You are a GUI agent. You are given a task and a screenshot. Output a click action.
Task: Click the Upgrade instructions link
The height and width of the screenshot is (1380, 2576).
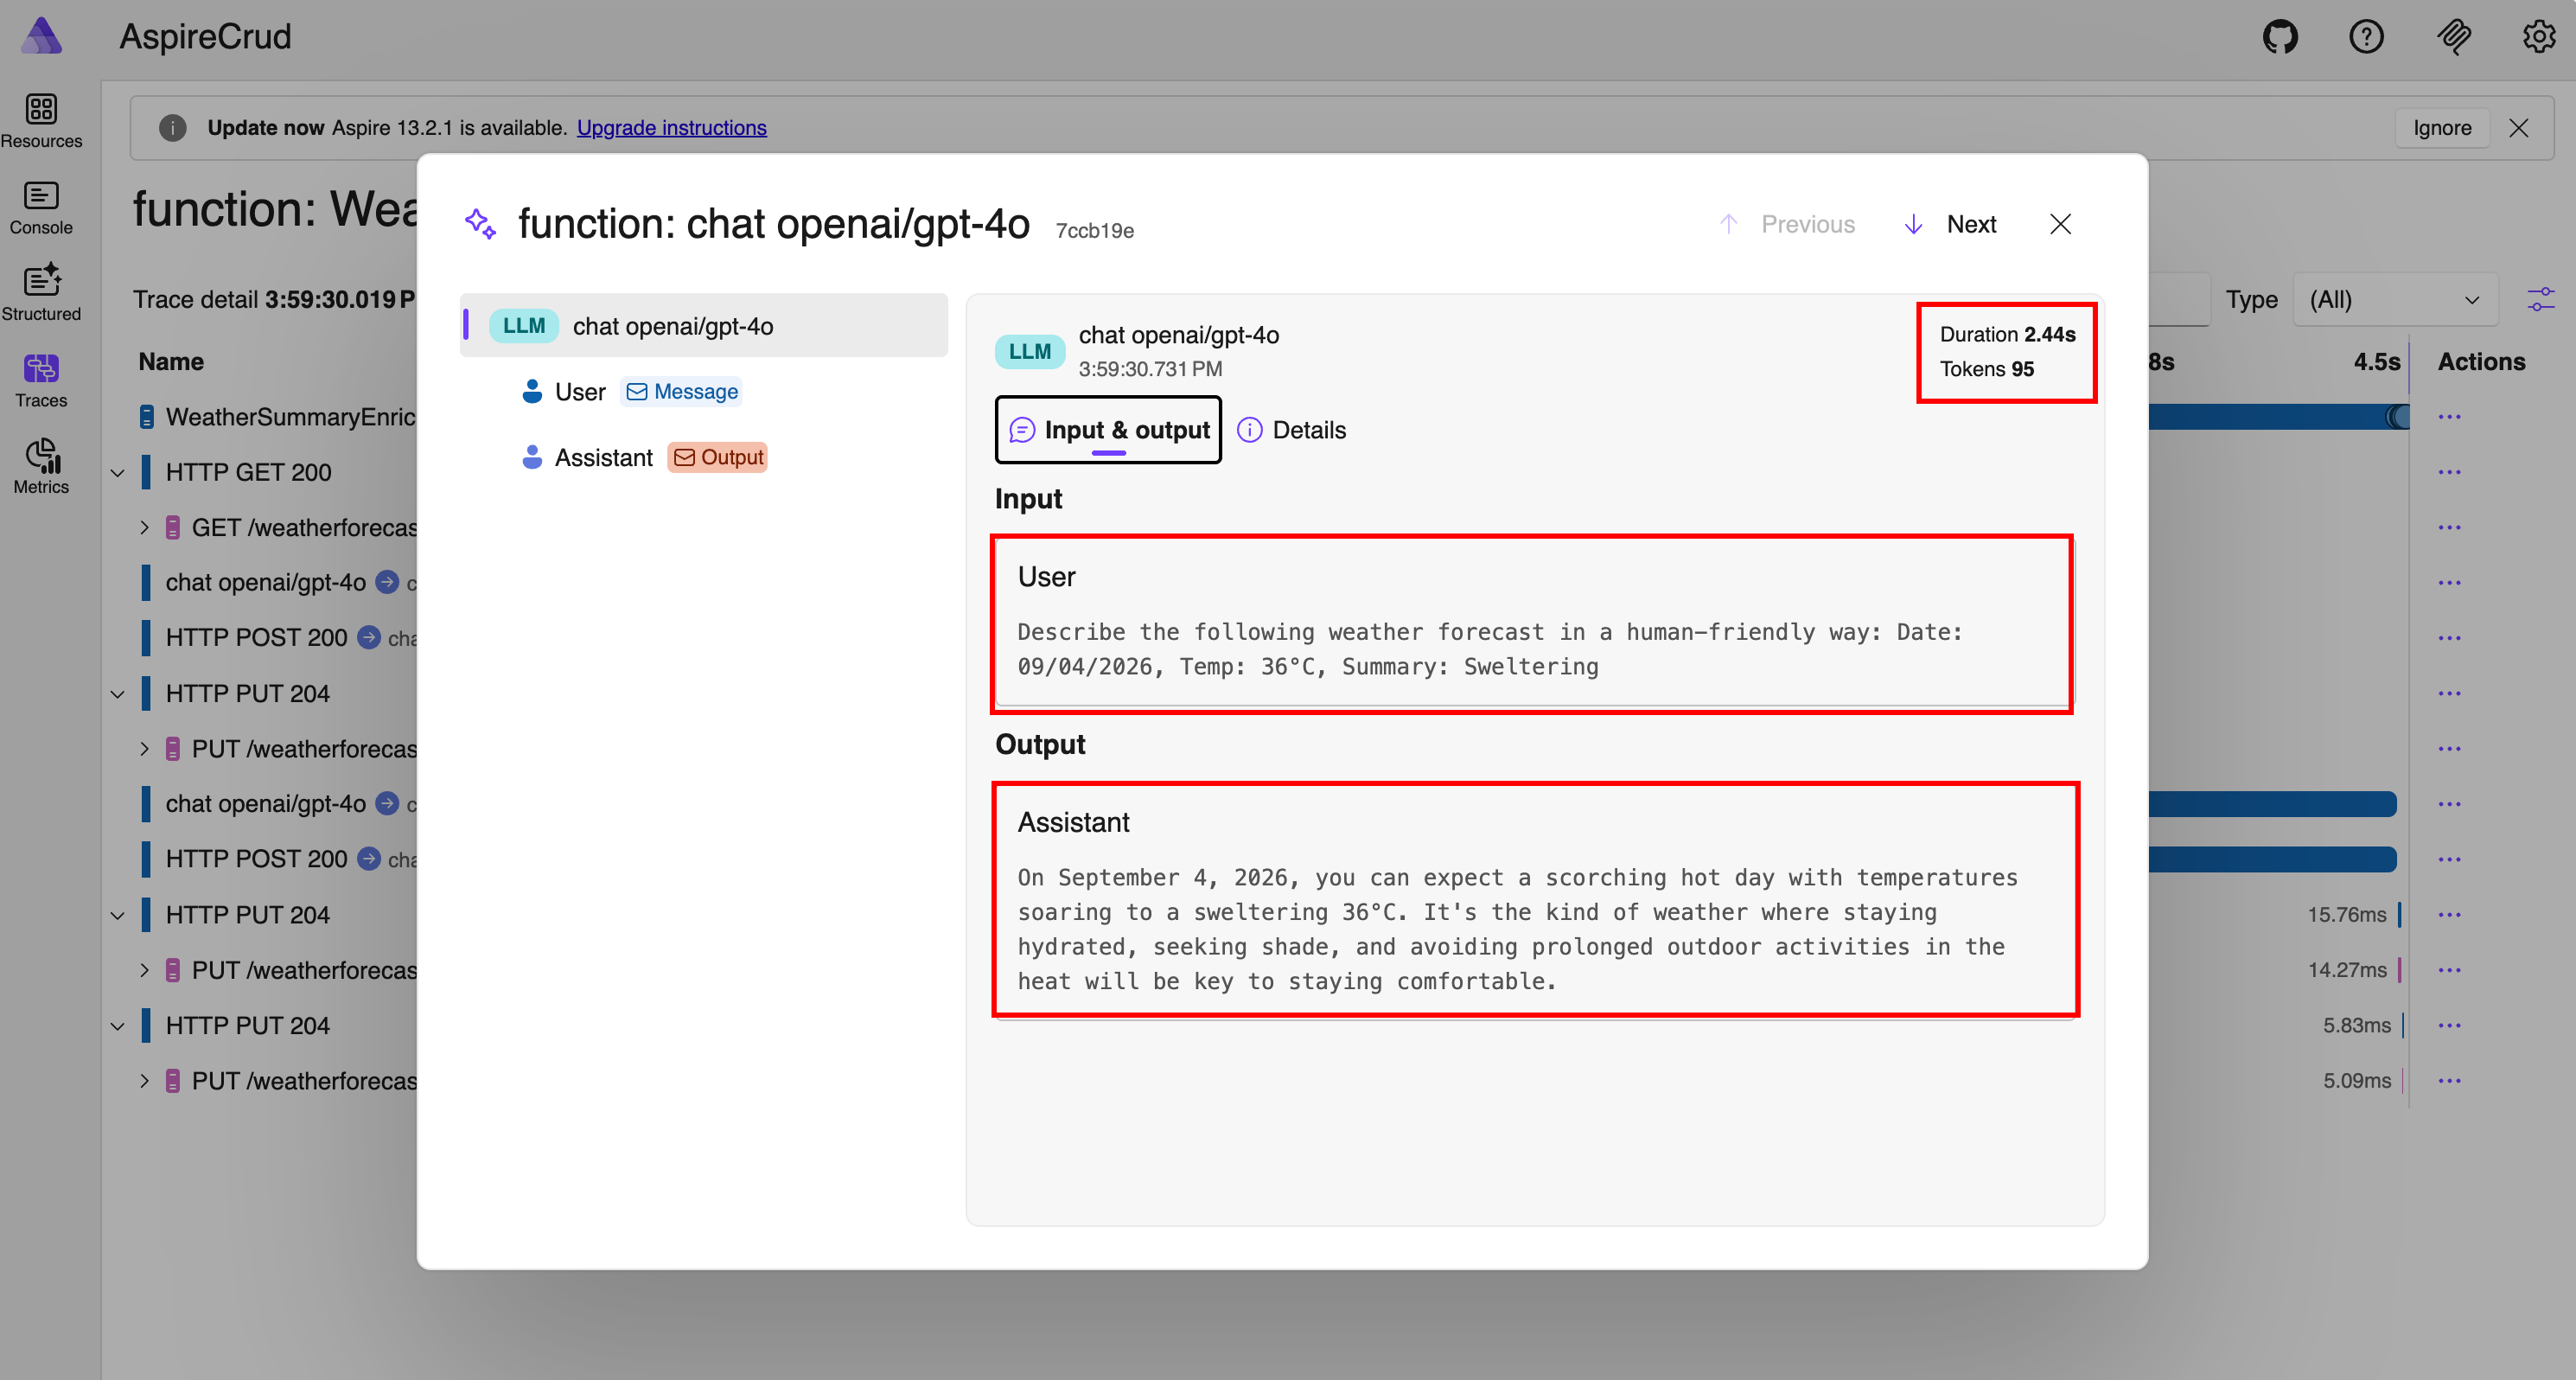pyautogui.click(x=671, y=127)
